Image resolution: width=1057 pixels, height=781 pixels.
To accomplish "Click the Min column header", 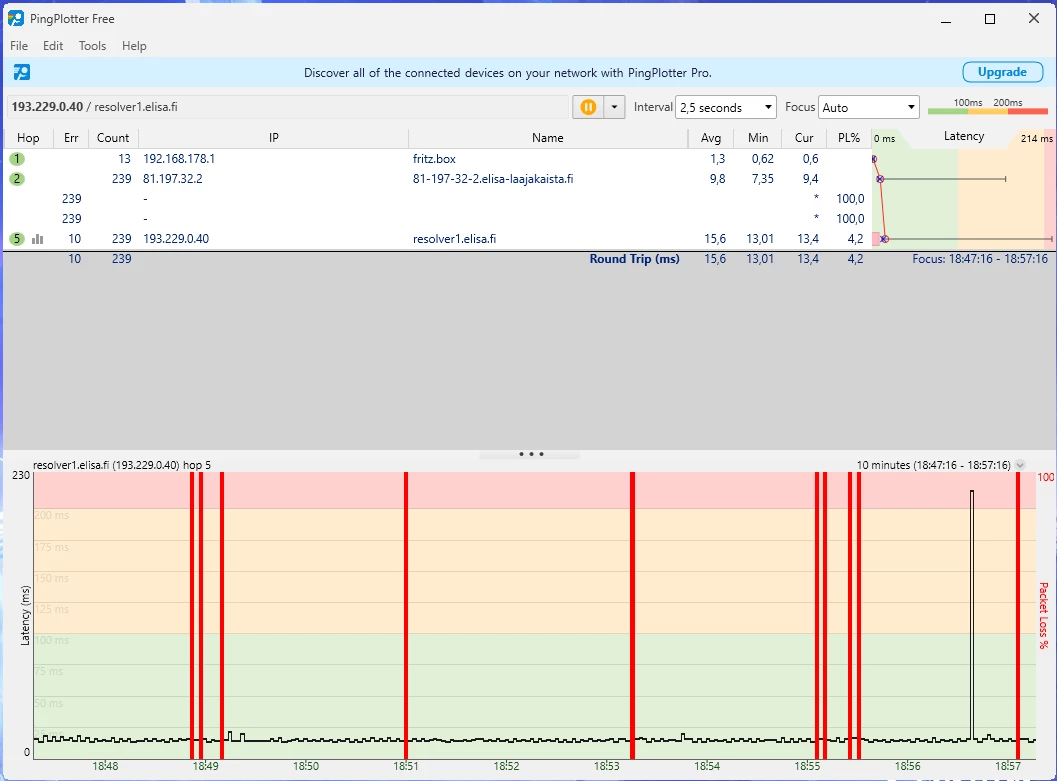I will tap(758, 137).
